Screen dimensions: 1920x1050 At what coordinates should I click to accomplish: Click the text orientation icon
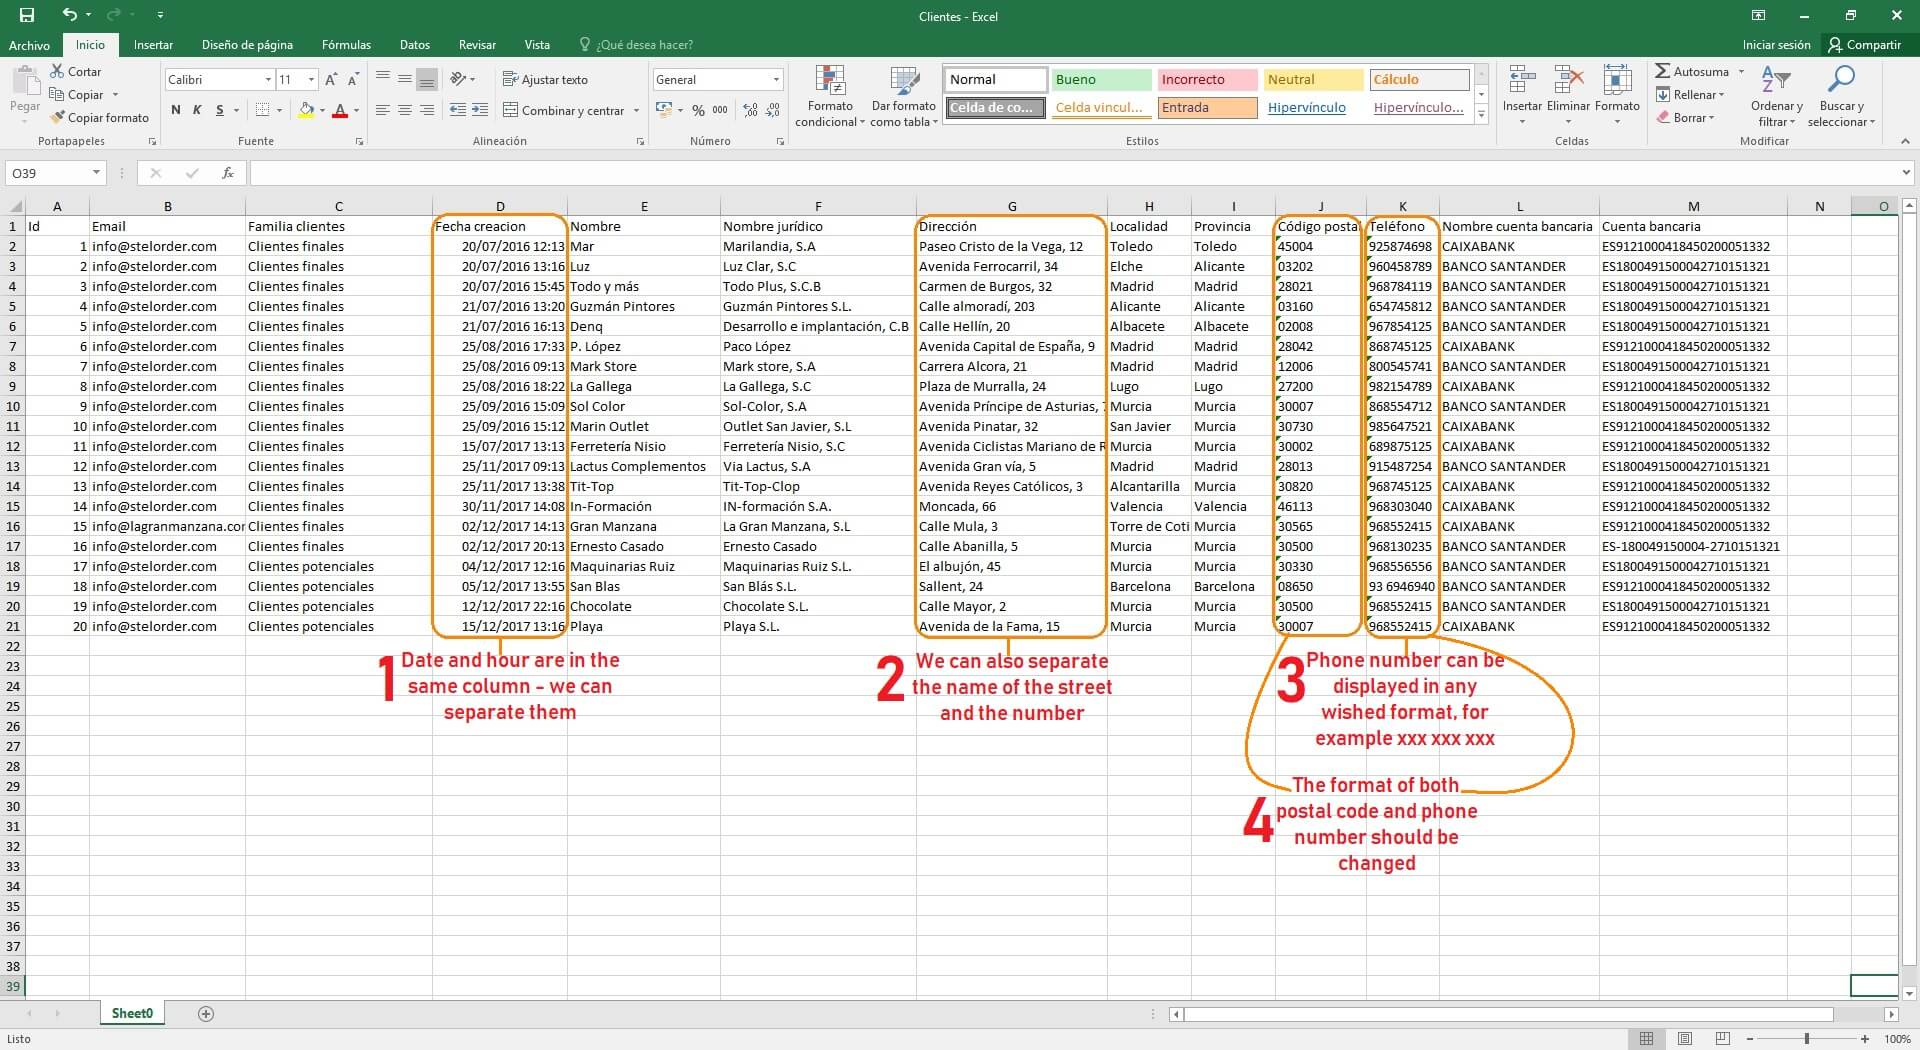[458, 79]
